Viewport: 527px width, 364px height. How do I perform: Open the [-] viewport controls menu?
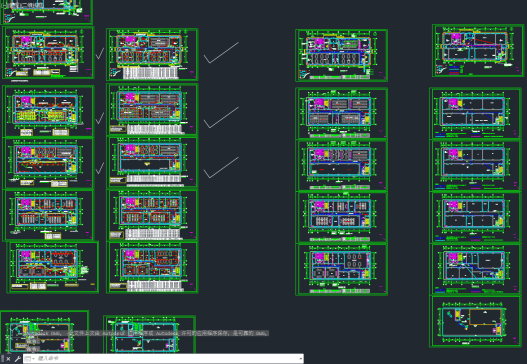[3, 5]
